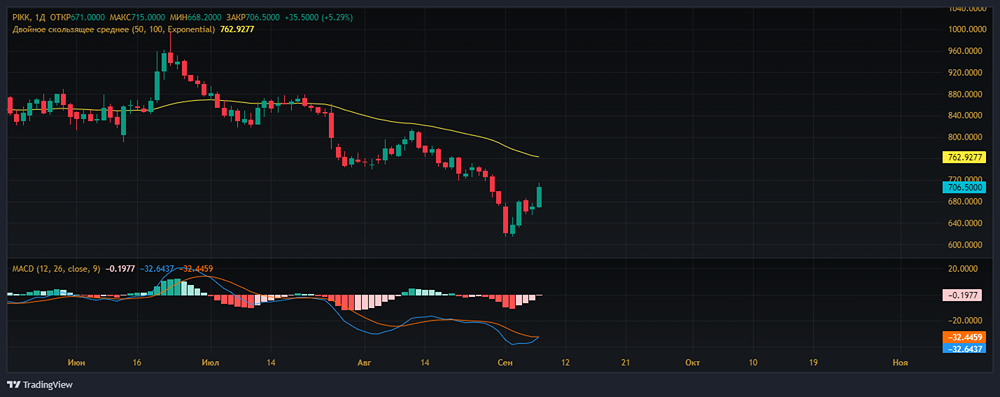Click the orange -32.4459 axis label
The image size is (1000, 397).
click(x=964, y=337)
